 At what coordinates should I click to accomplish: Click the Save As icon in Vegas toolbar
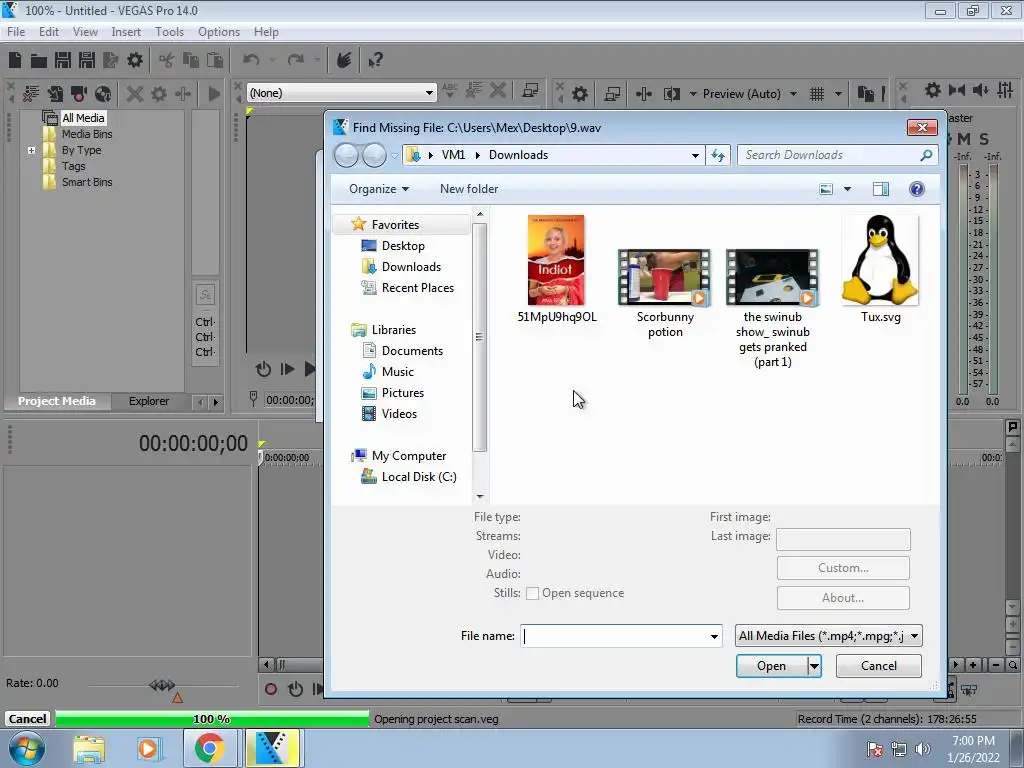tap(87, 60)
